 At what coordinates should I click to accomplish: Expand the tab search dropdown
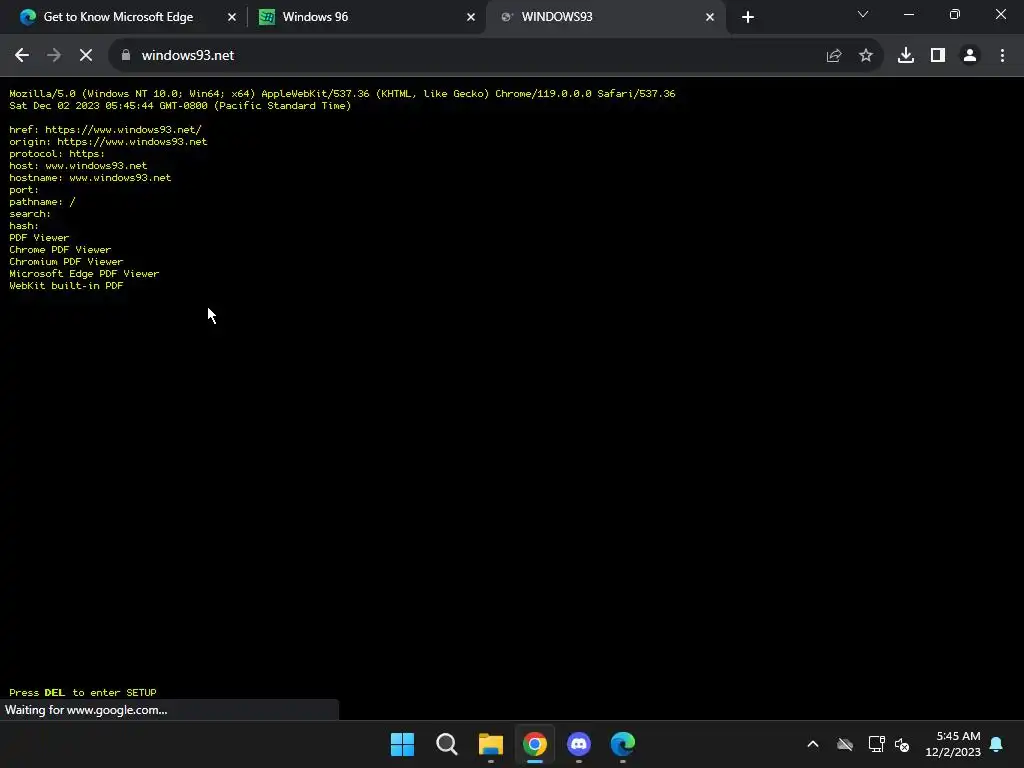863,14
